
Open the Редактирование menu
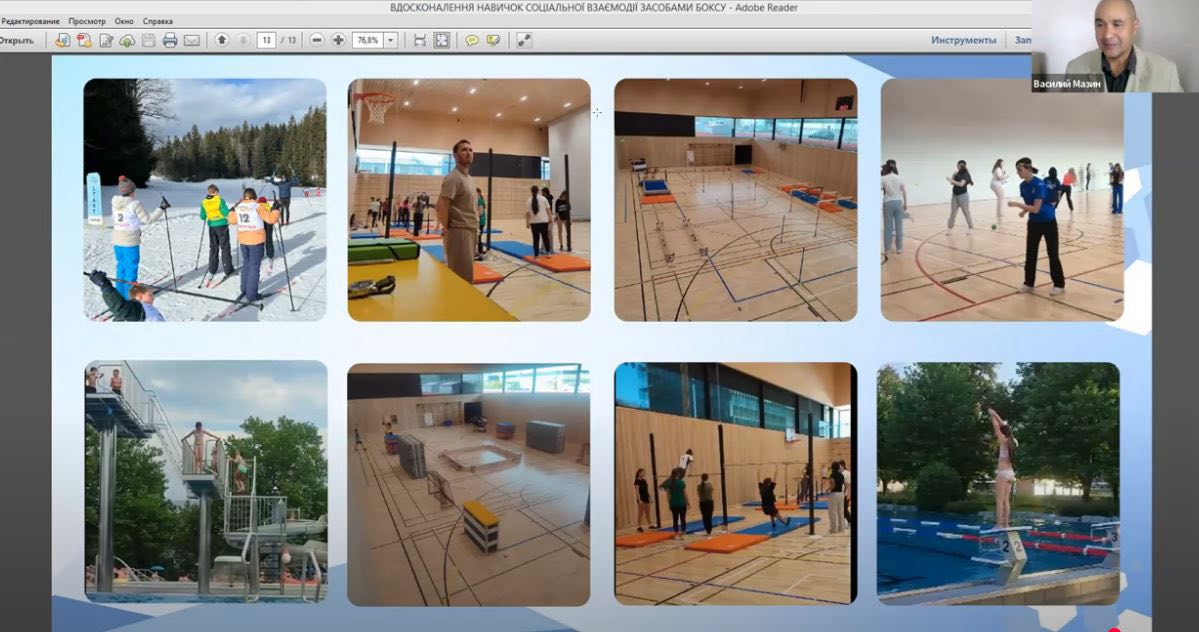click(30, 21)
